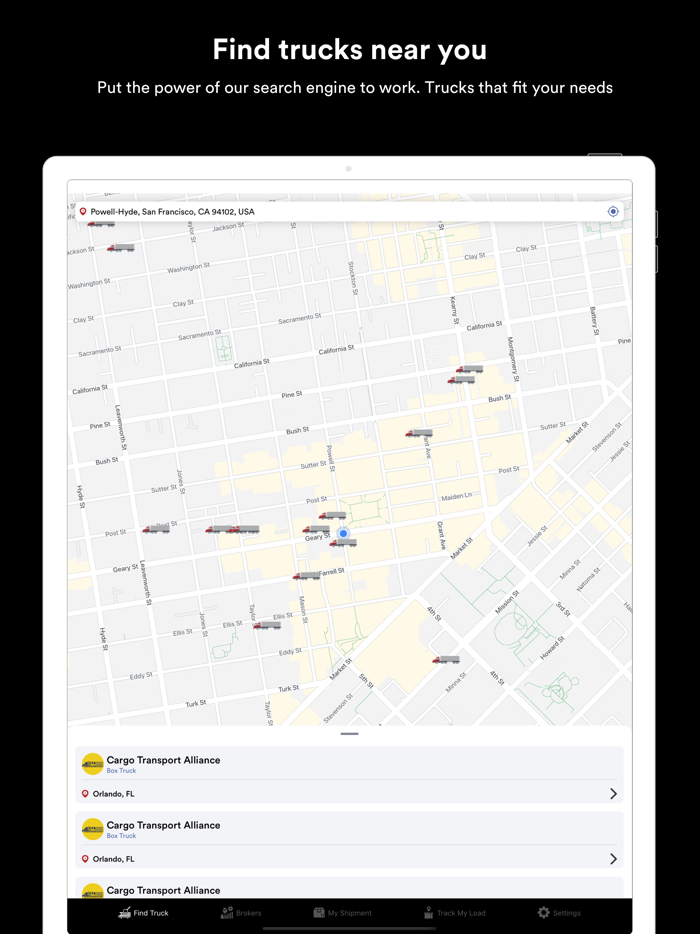Image resolution: width=700 pixels, height=934 pixels.
Task: Click the first Cargo Transport Alliance logo
Action: pyautogui.click(x=92, y=764)
